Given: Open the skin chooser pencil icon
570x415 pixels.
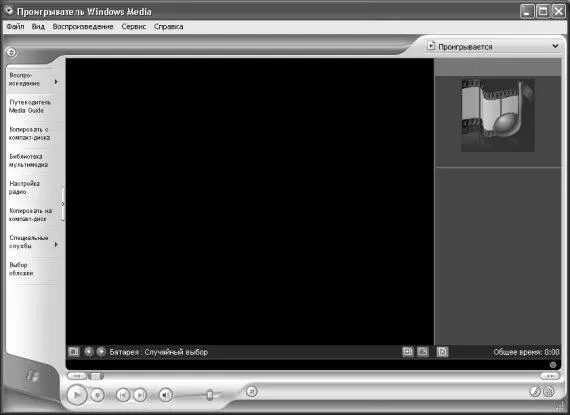Looking at the screenshot, I should [x=535, y=391].
